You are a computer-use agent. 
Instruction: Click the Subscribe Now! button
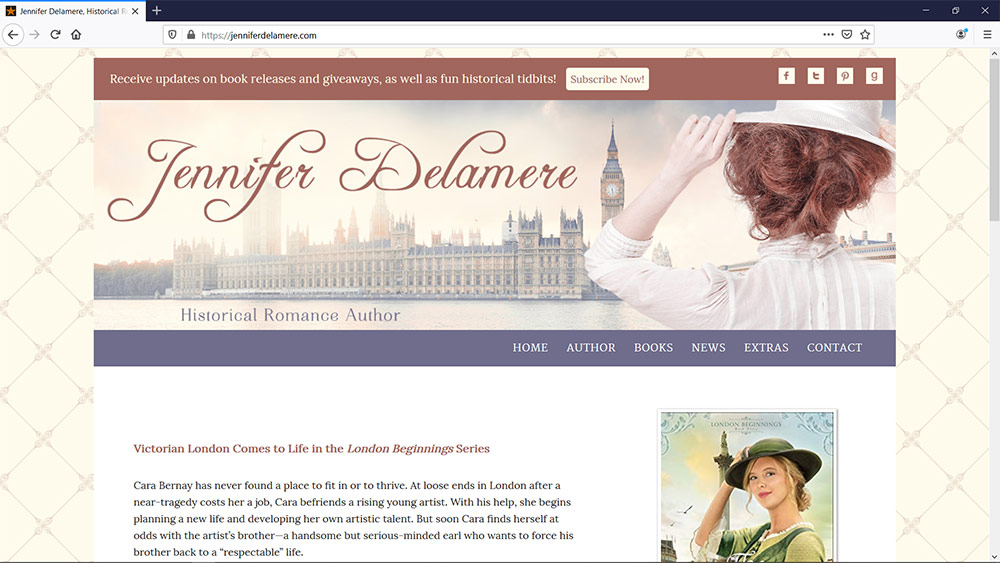607,79
